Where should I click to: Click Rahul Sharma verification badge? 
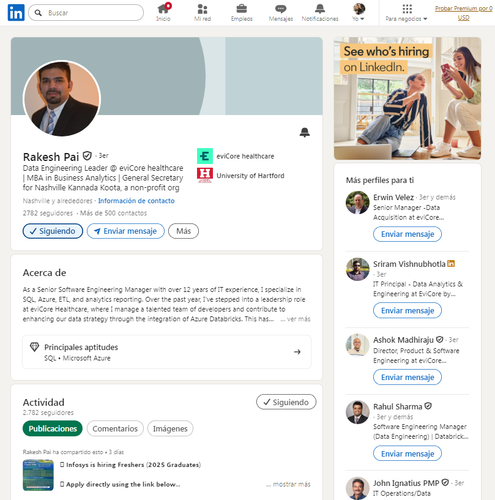point(428,406)
